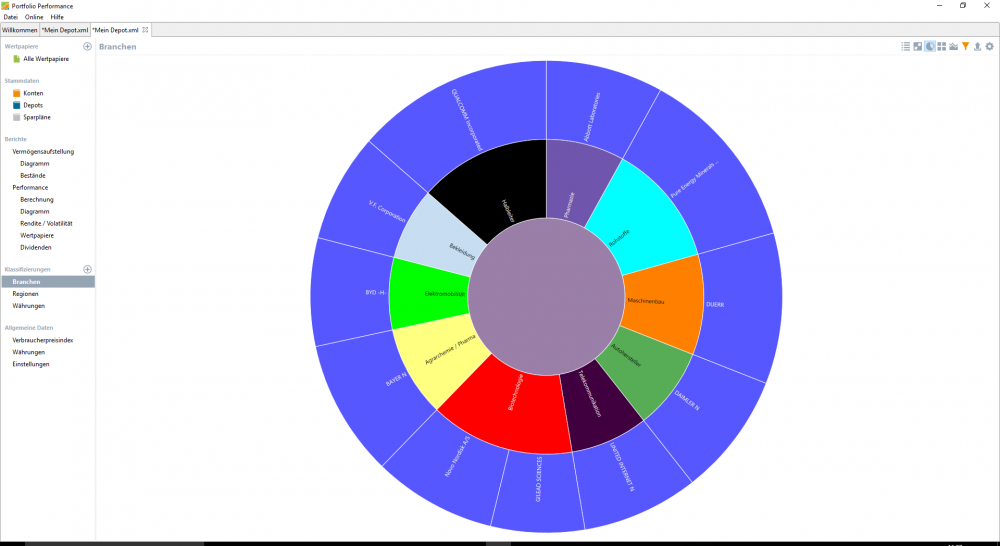Open Vermögensaufstellung report
Image resolution: width=1000 pixels, height=546 pixels.
pyautogui.click(x=43, y=152)
